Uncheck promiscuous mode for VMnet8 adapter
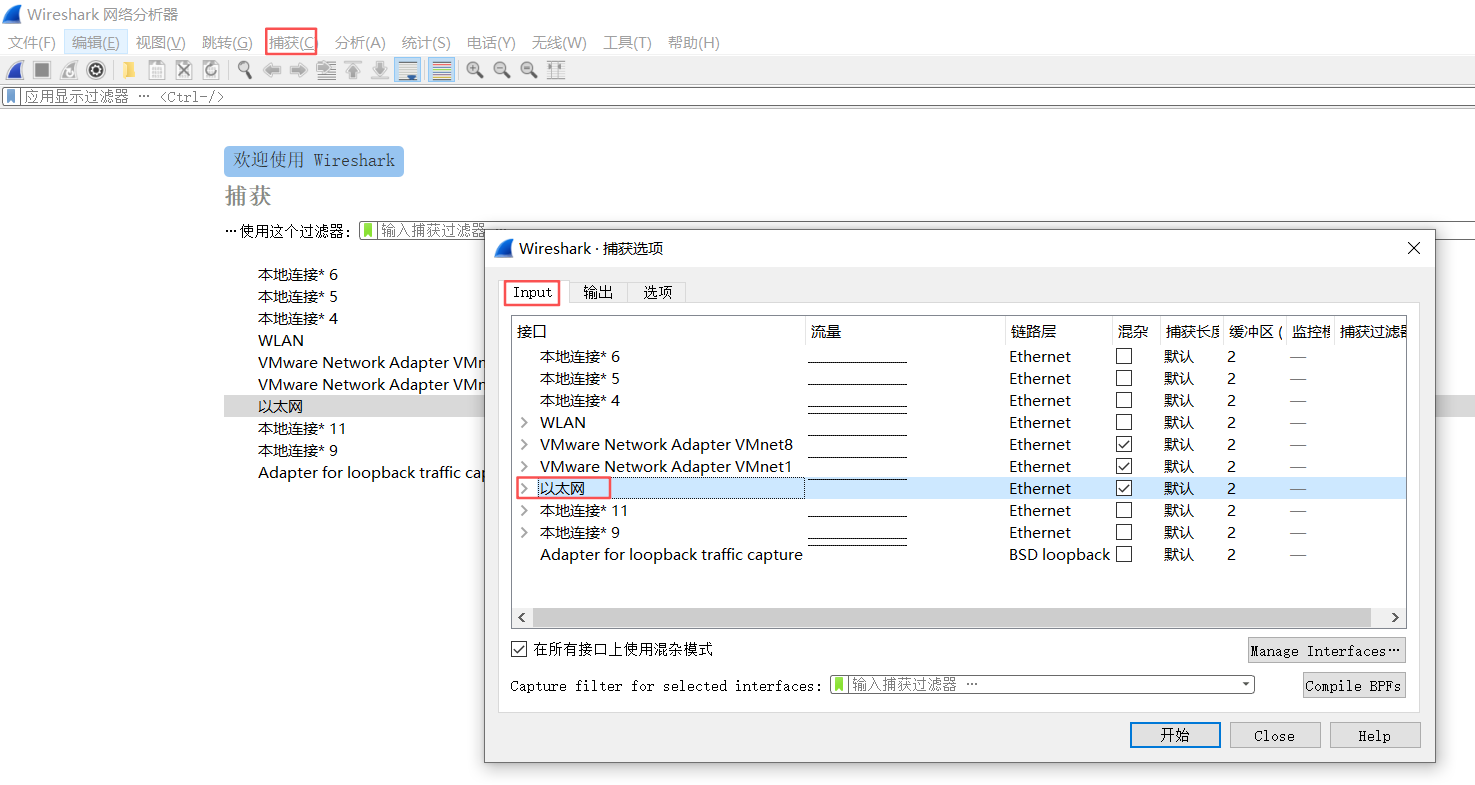Viewport: 1475px width, 785px height. click(x=1124, y=444)
